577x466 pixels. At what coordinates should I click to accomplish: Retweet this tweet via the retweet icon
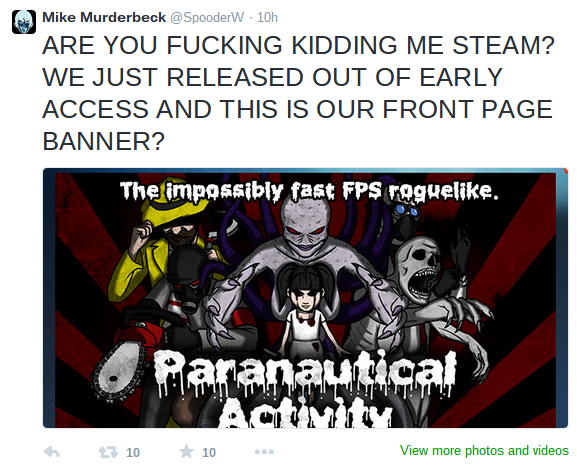pos(108,452)
